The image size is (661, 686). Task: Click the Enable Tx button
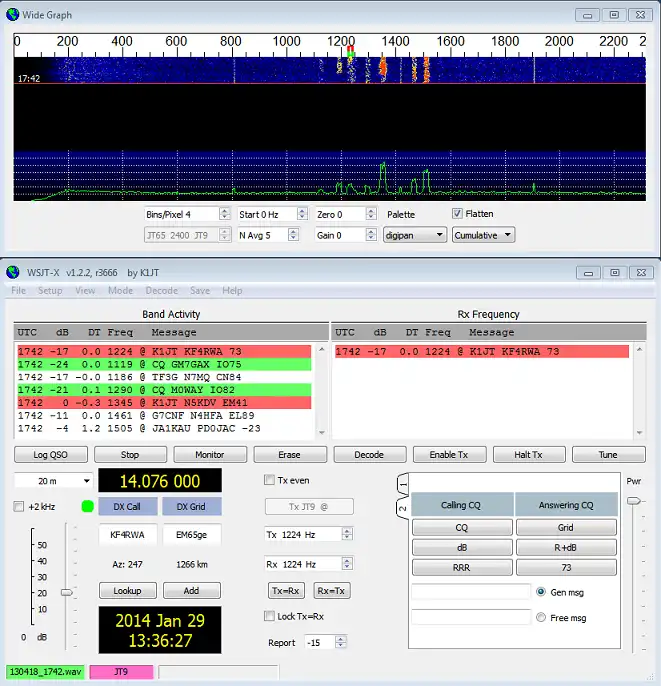tap(449, 454)
